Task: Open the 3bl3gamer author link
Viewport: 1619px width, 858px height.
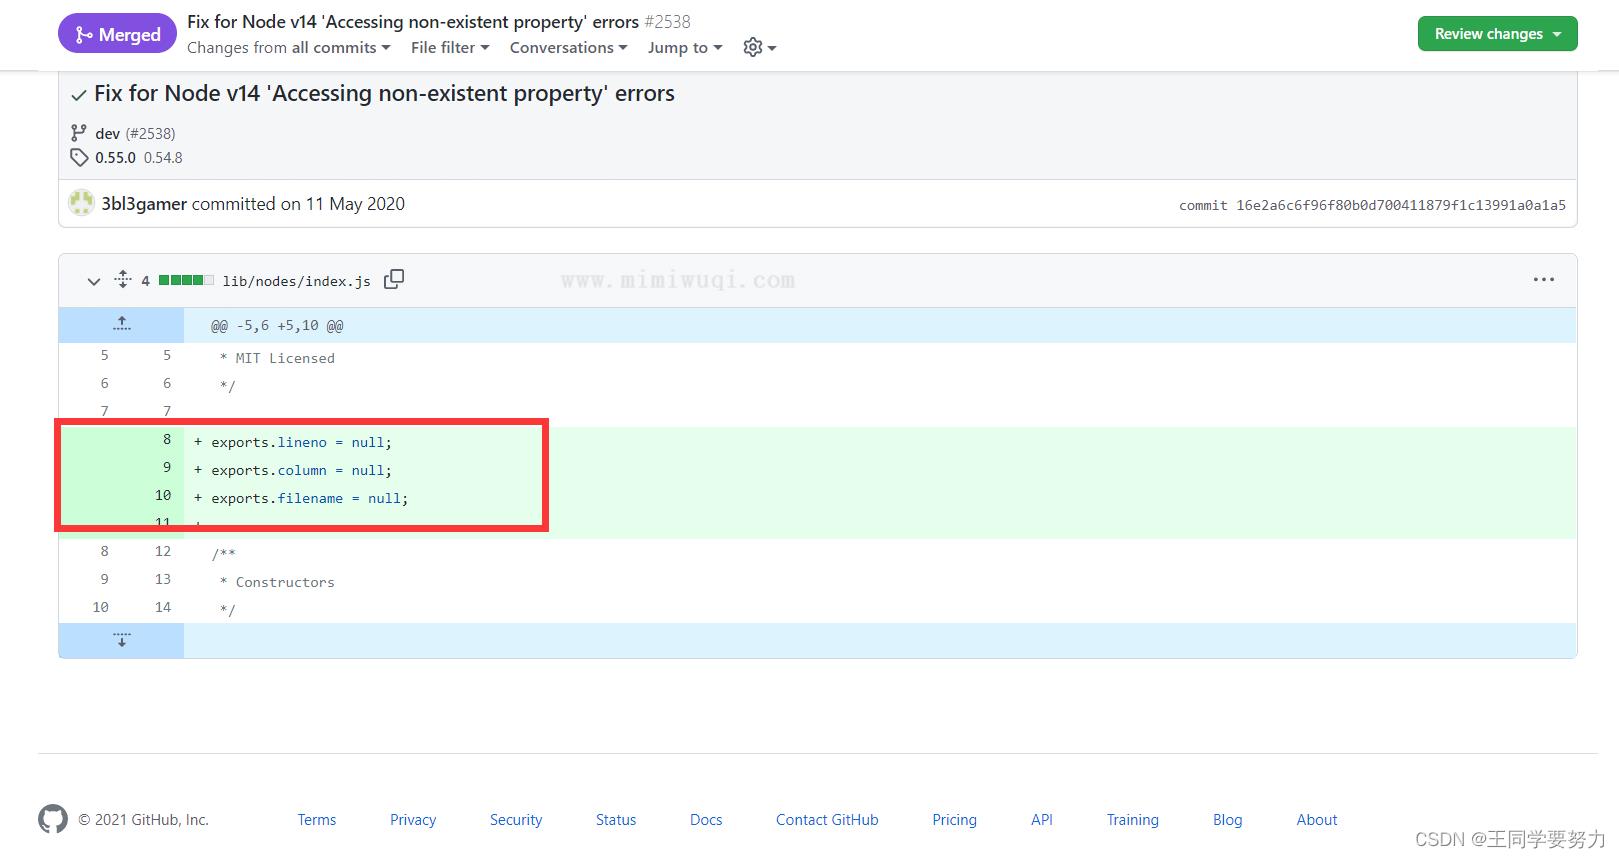Action: pos(144,204)
